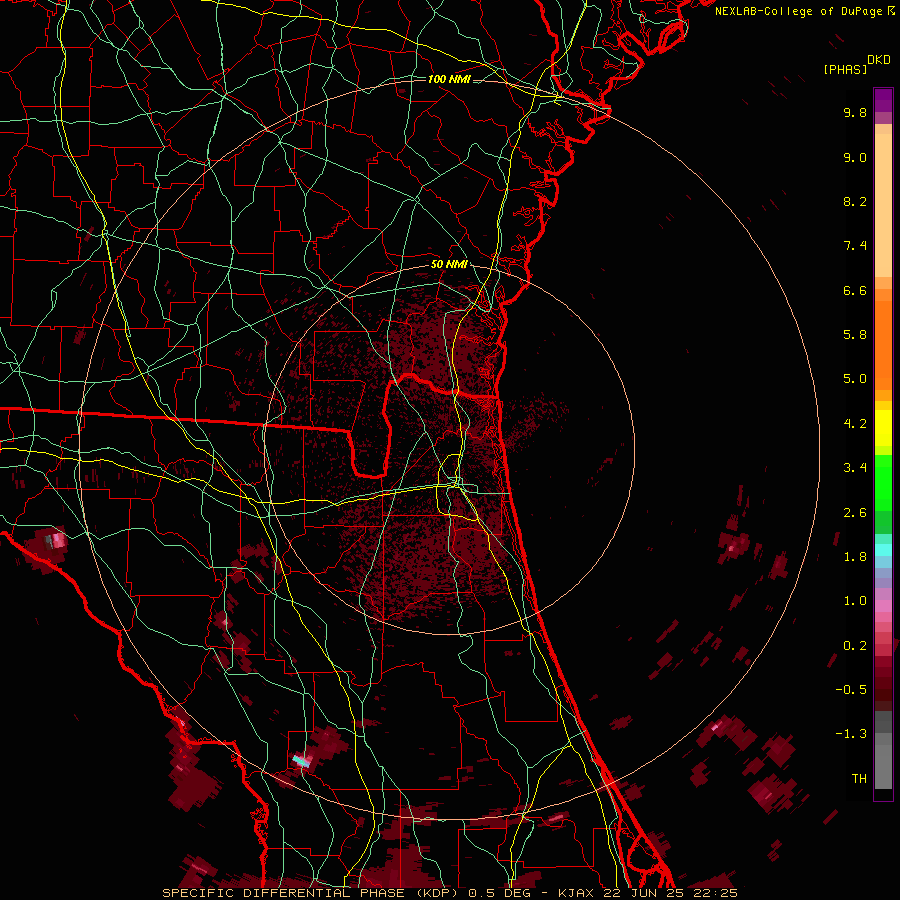Click the 100 NMI range ring label
The height and width of the screenshot is (900, 900).
pyautogui.click(x=449, y=79)
